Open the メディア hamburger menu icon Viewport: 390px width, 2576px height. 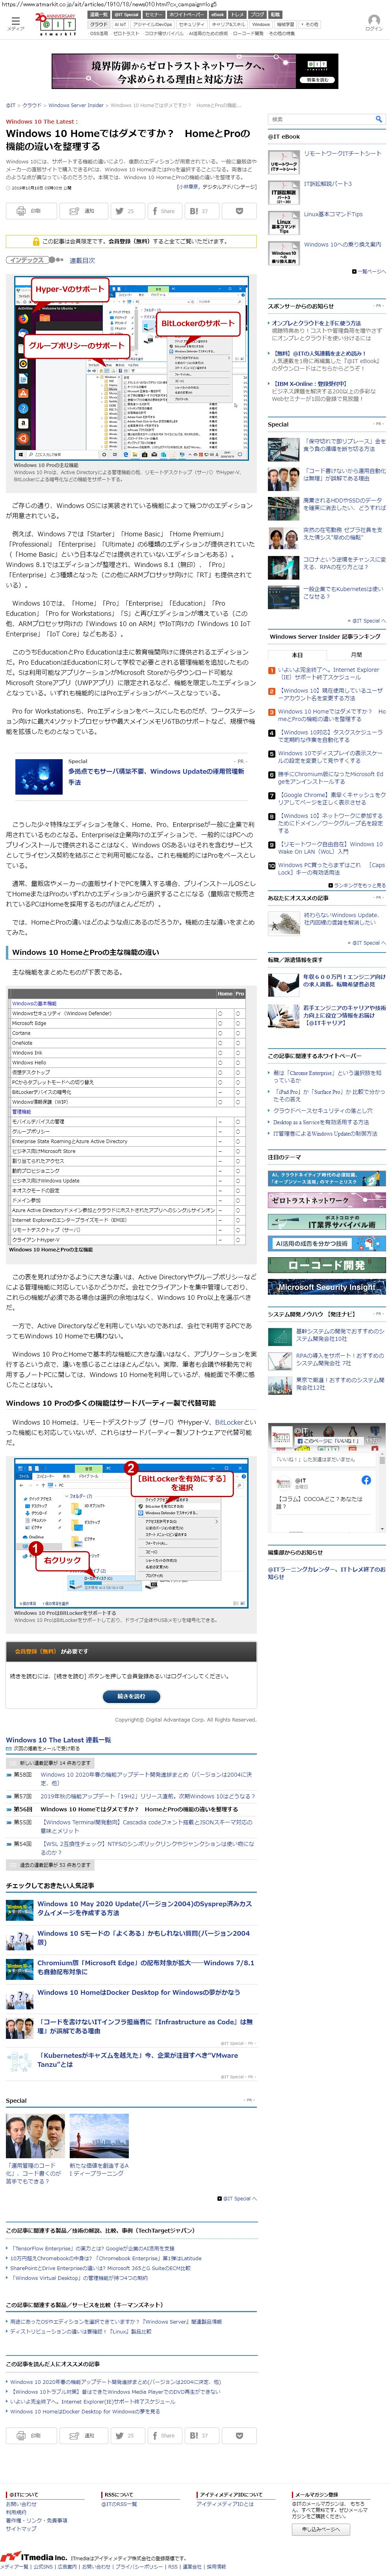pos(16,21)
